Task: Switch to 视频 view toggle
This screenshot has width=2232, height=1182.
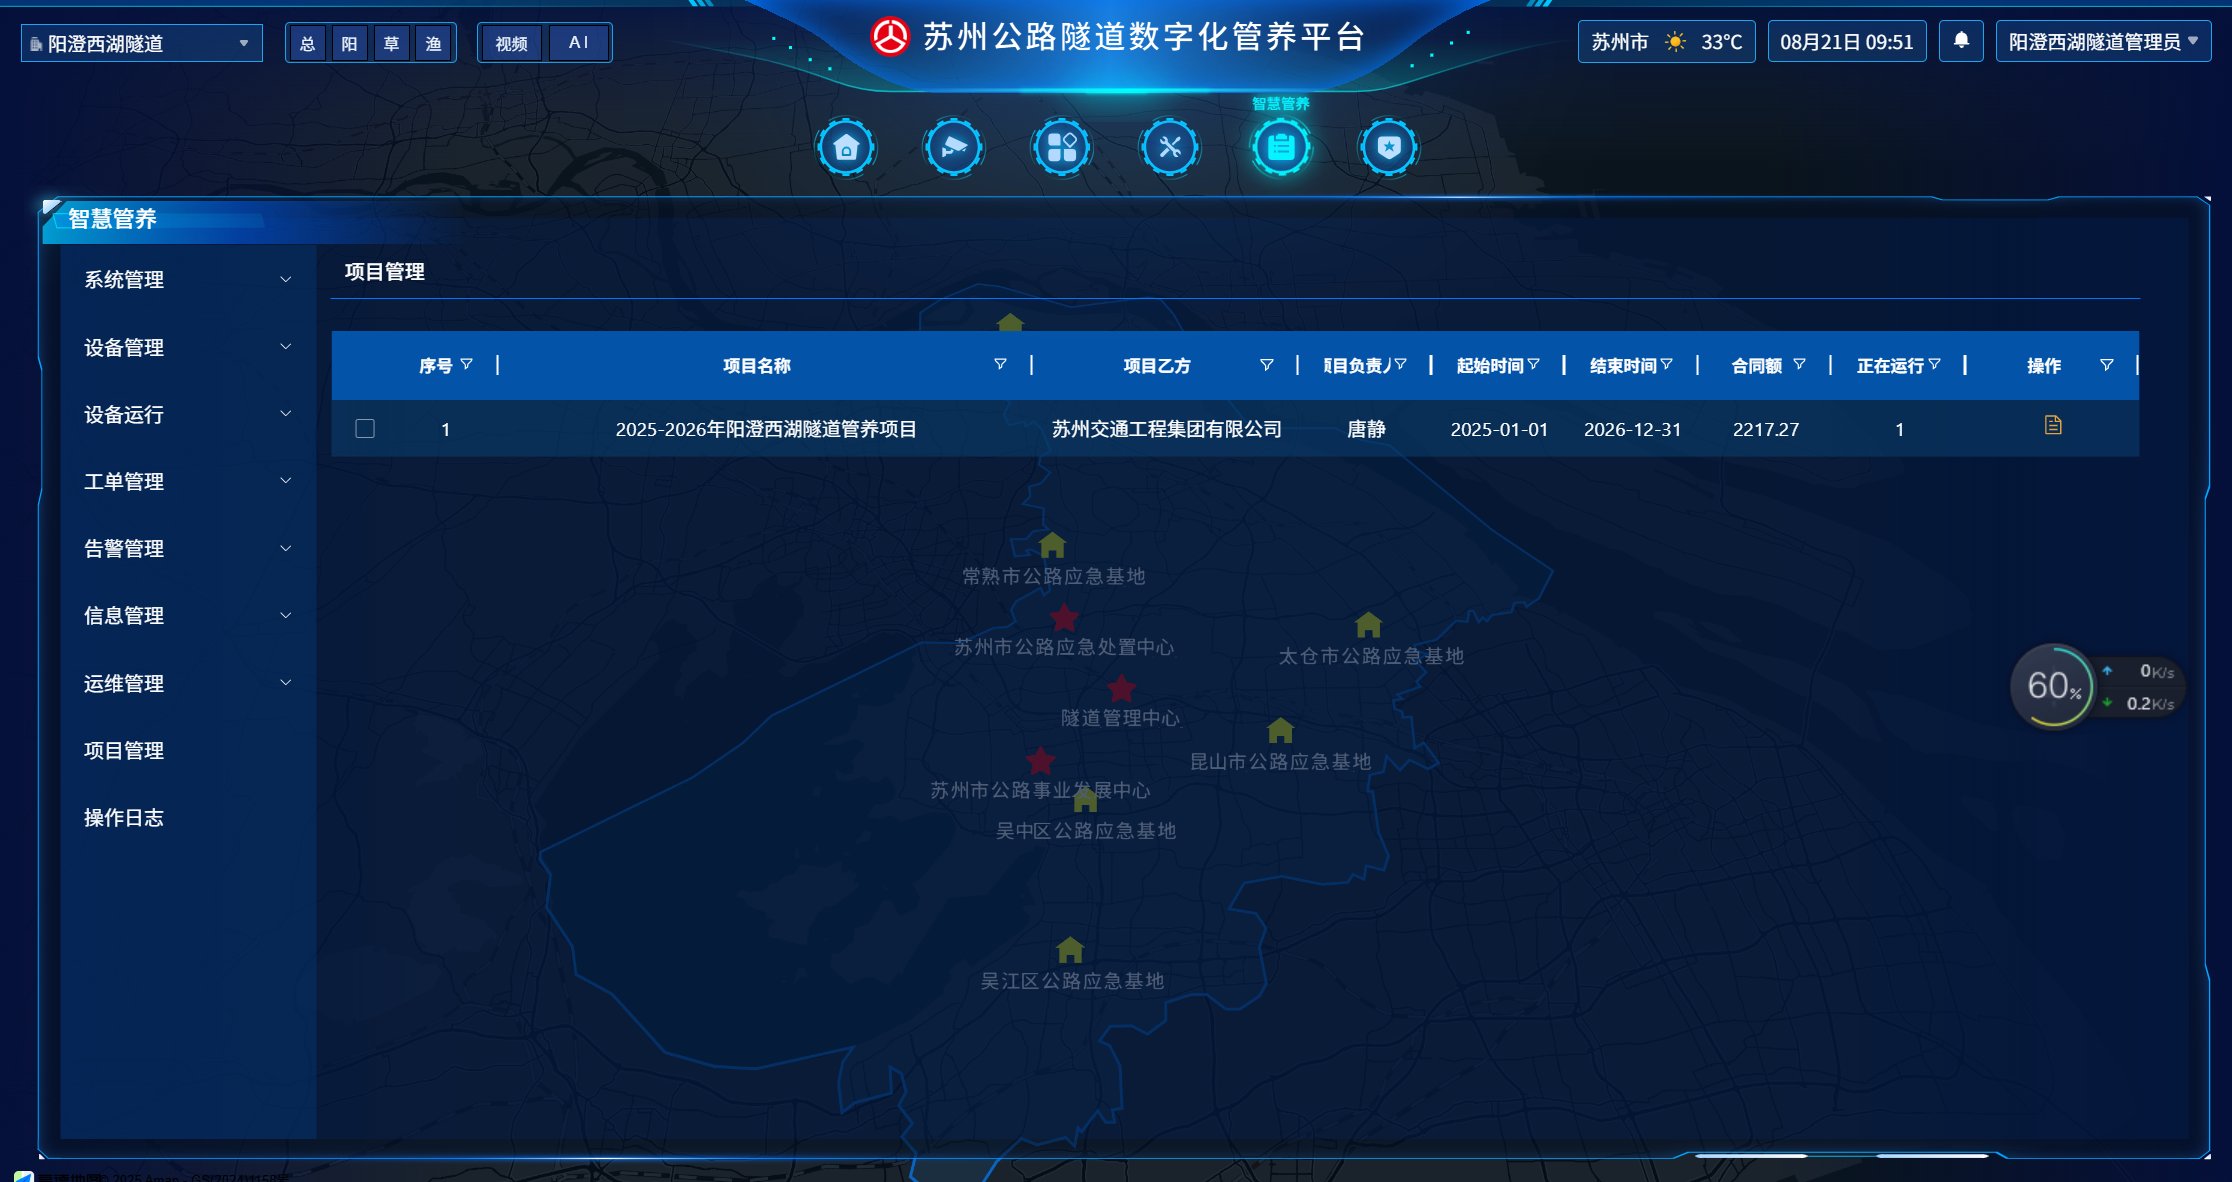Action: pos(512,43)
